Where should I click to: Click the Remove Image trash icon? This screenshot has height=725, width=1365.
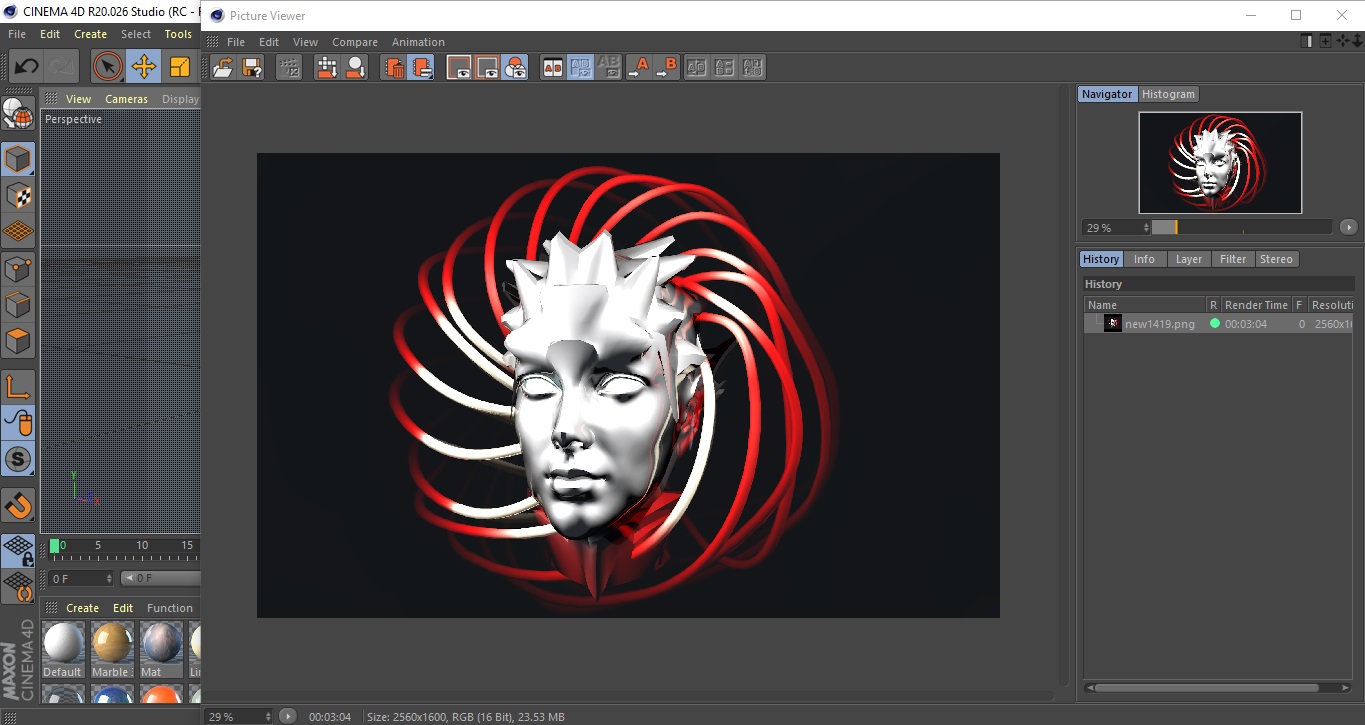(x=395, y=68)
